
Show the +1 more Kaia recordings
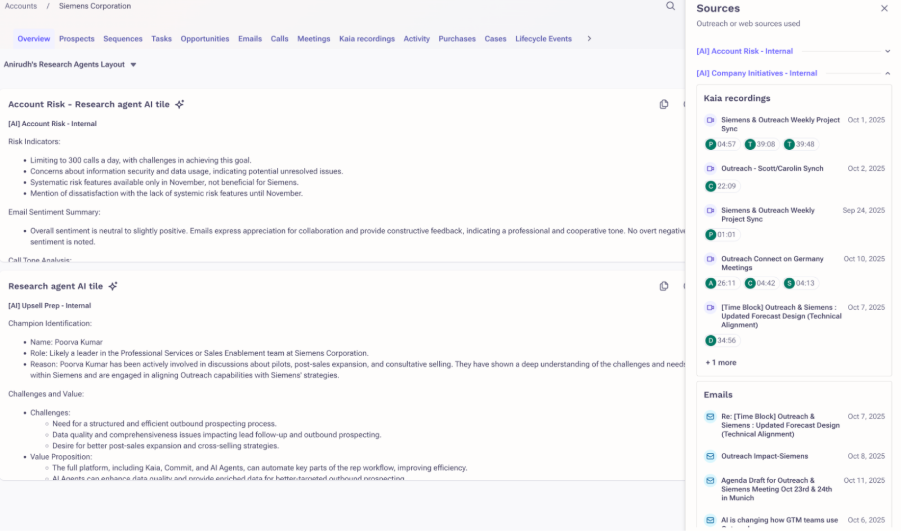(x=721, y=363)
